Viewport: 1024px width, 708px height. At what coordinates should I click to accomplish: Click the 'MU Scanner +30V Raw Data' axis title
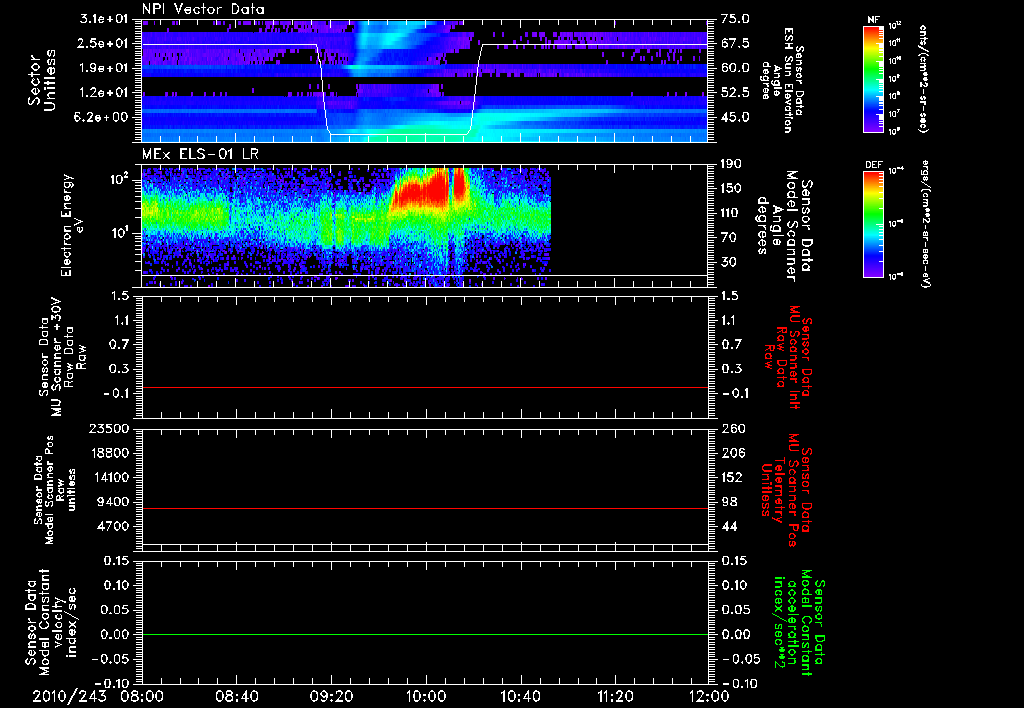pyautogui.click(x=63, y=356)
